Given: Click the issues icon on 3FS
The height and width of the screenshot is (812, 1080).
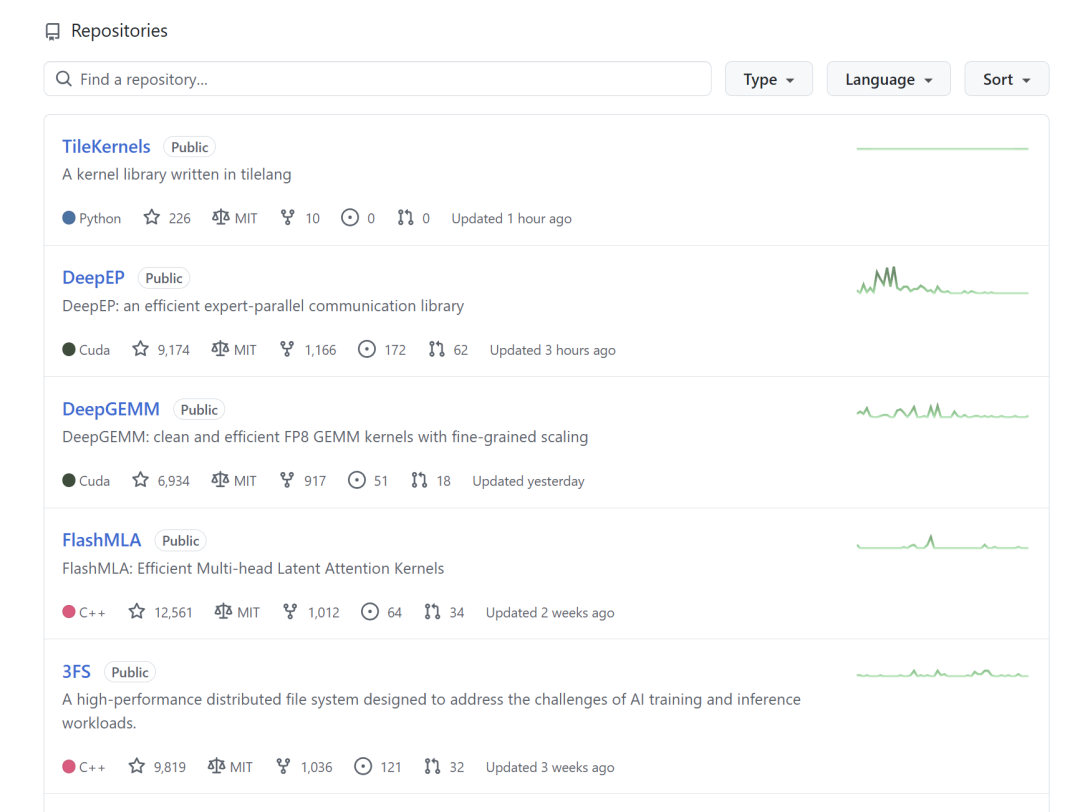Looking at the screenshot, I should tap(364, 767).
